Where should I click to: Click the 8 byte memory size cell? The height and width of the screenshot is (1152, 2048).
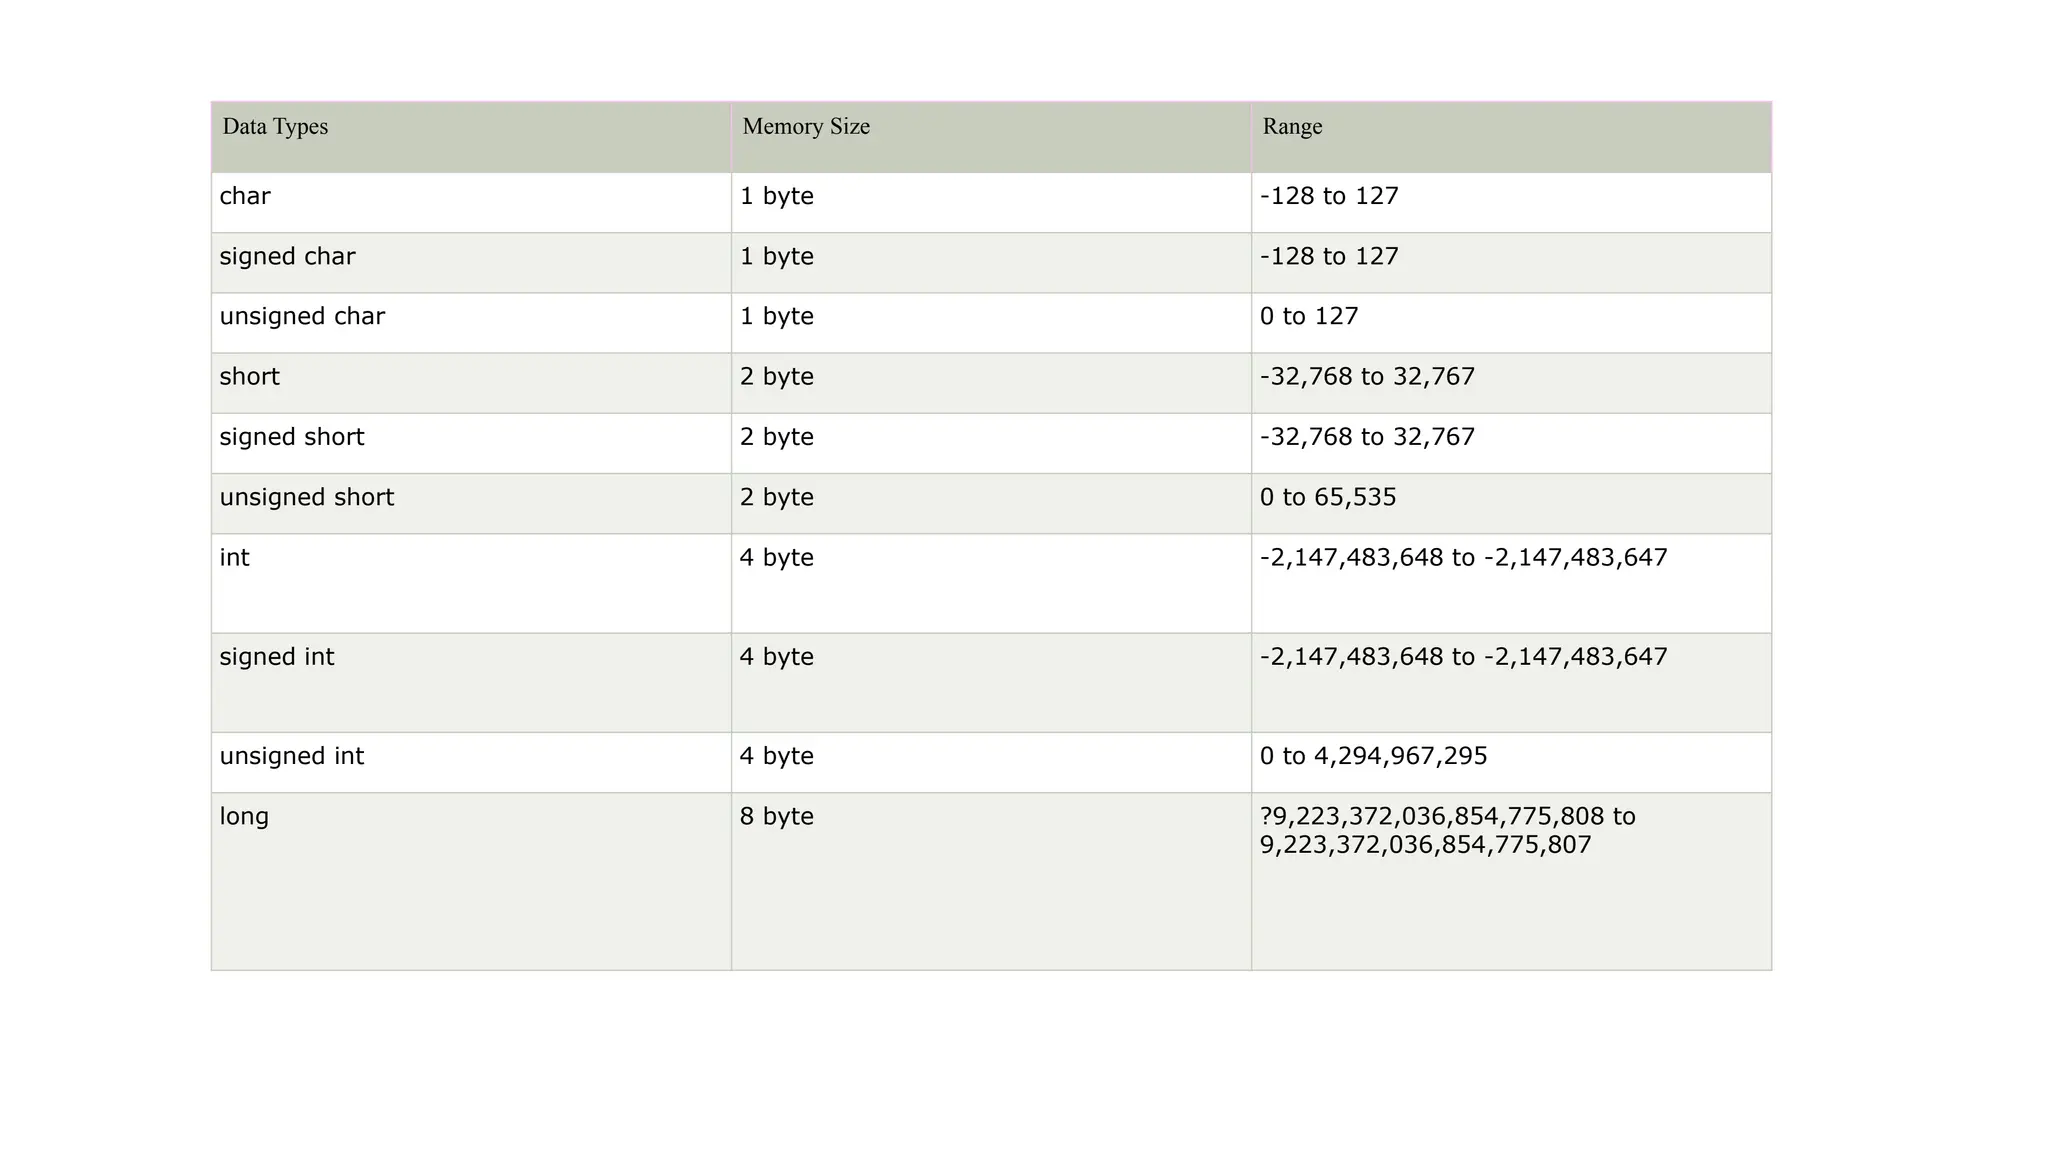(777, 817)
